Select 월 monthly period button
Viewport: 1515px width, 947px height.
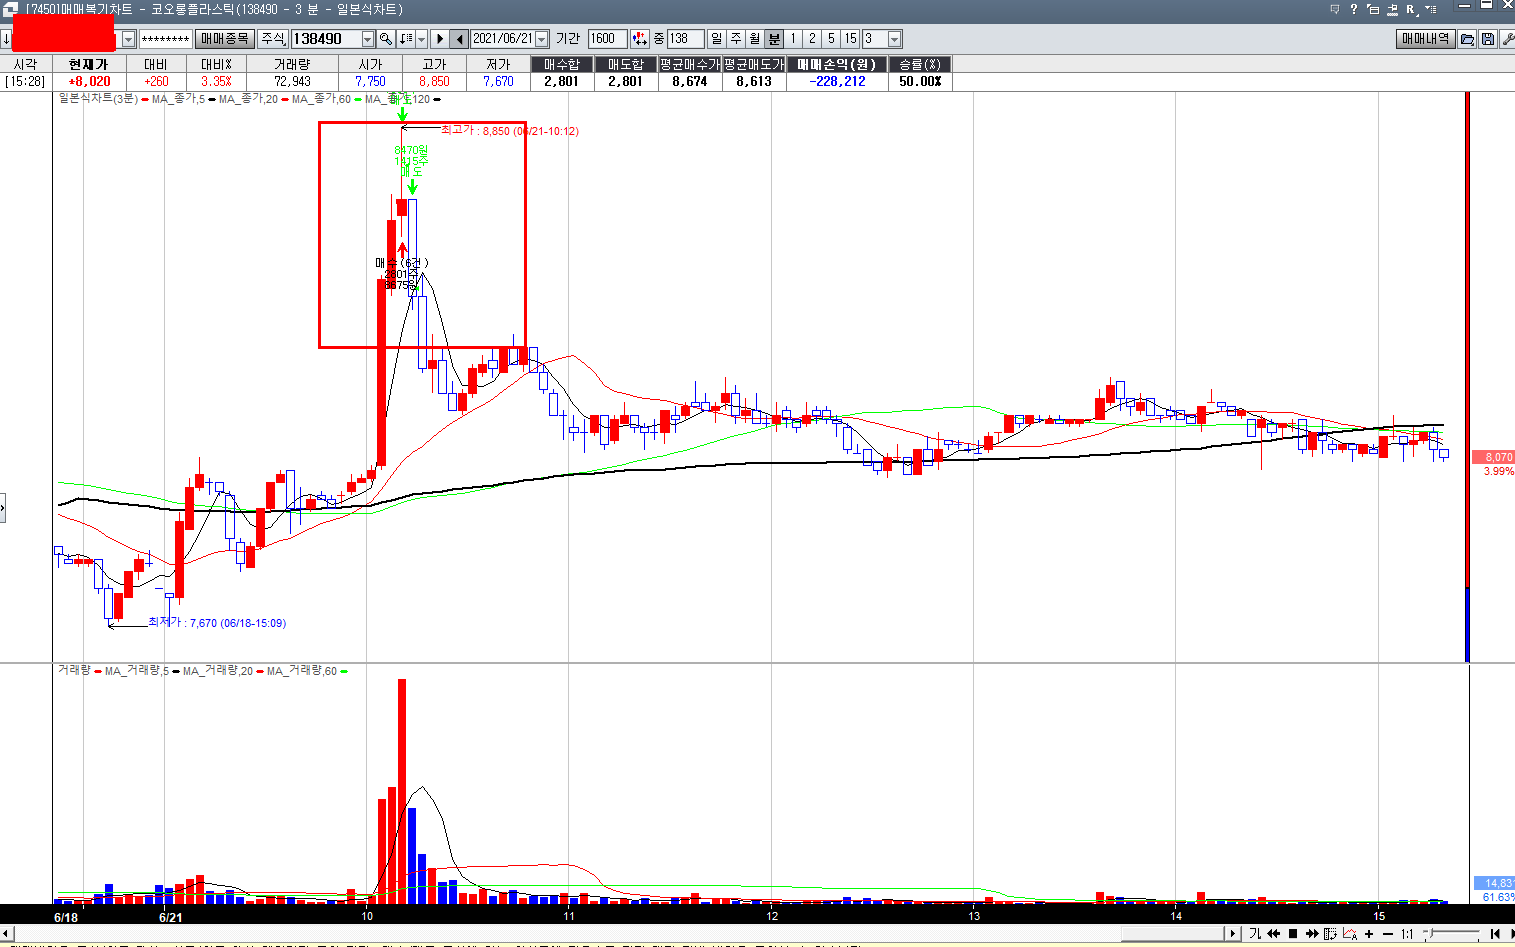click(x=754, y=39)
